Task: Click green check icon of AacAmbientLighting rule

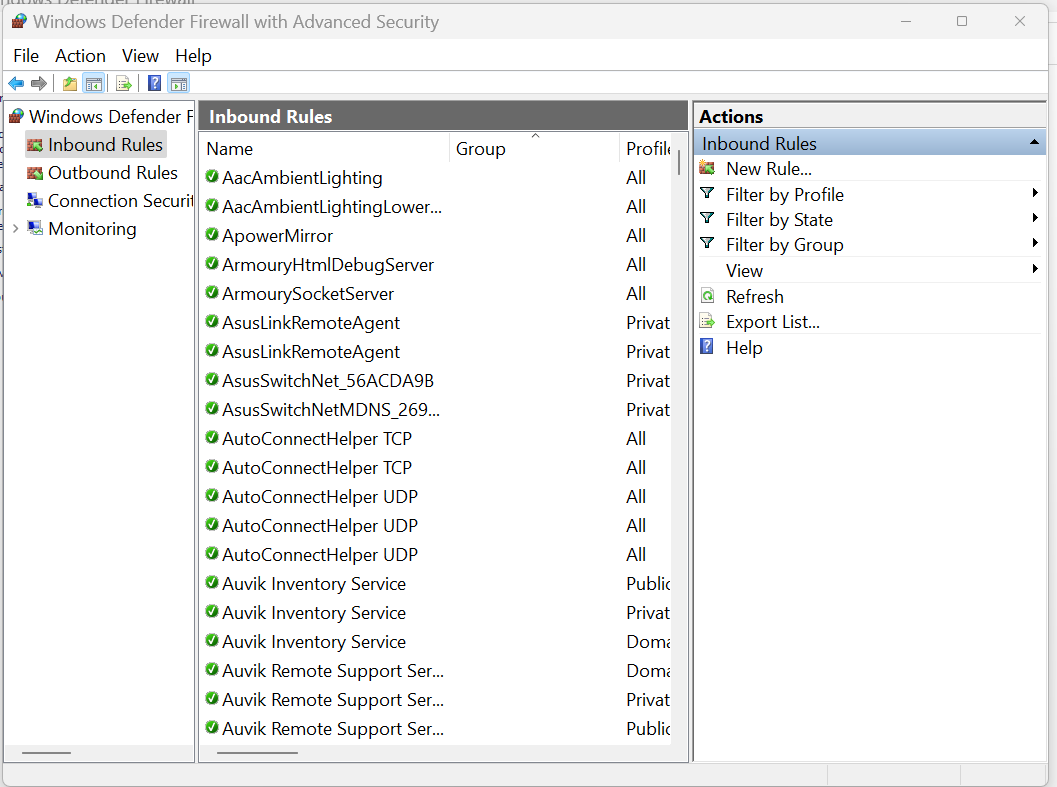Action: (212, 177)
